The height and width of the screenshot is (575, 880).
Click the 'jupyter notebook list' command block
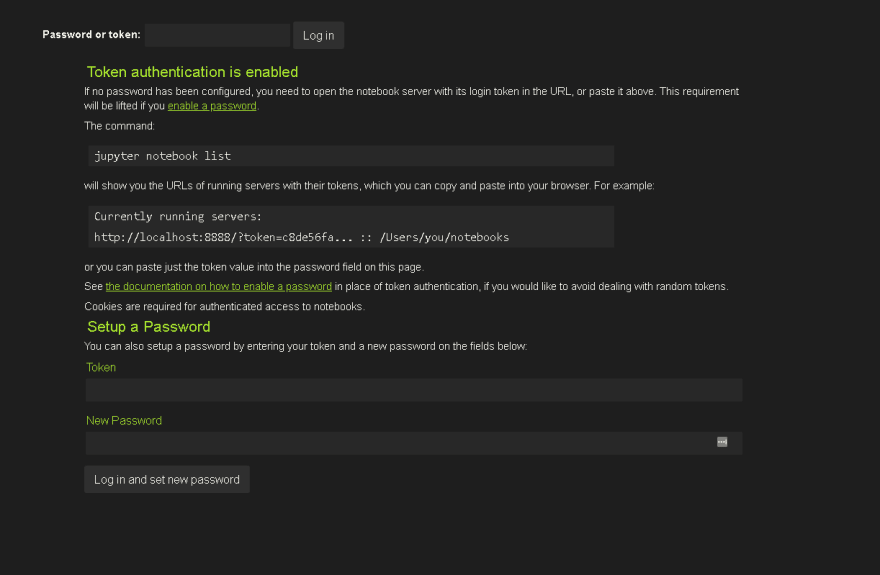(x=351, y=156)
